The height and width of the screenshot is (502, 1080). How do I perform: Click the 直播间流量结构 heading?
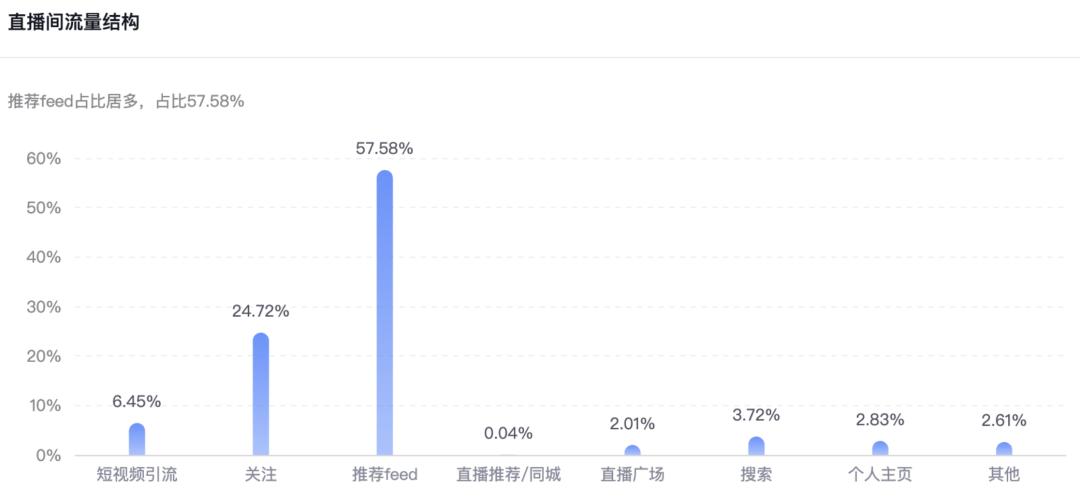73,23
